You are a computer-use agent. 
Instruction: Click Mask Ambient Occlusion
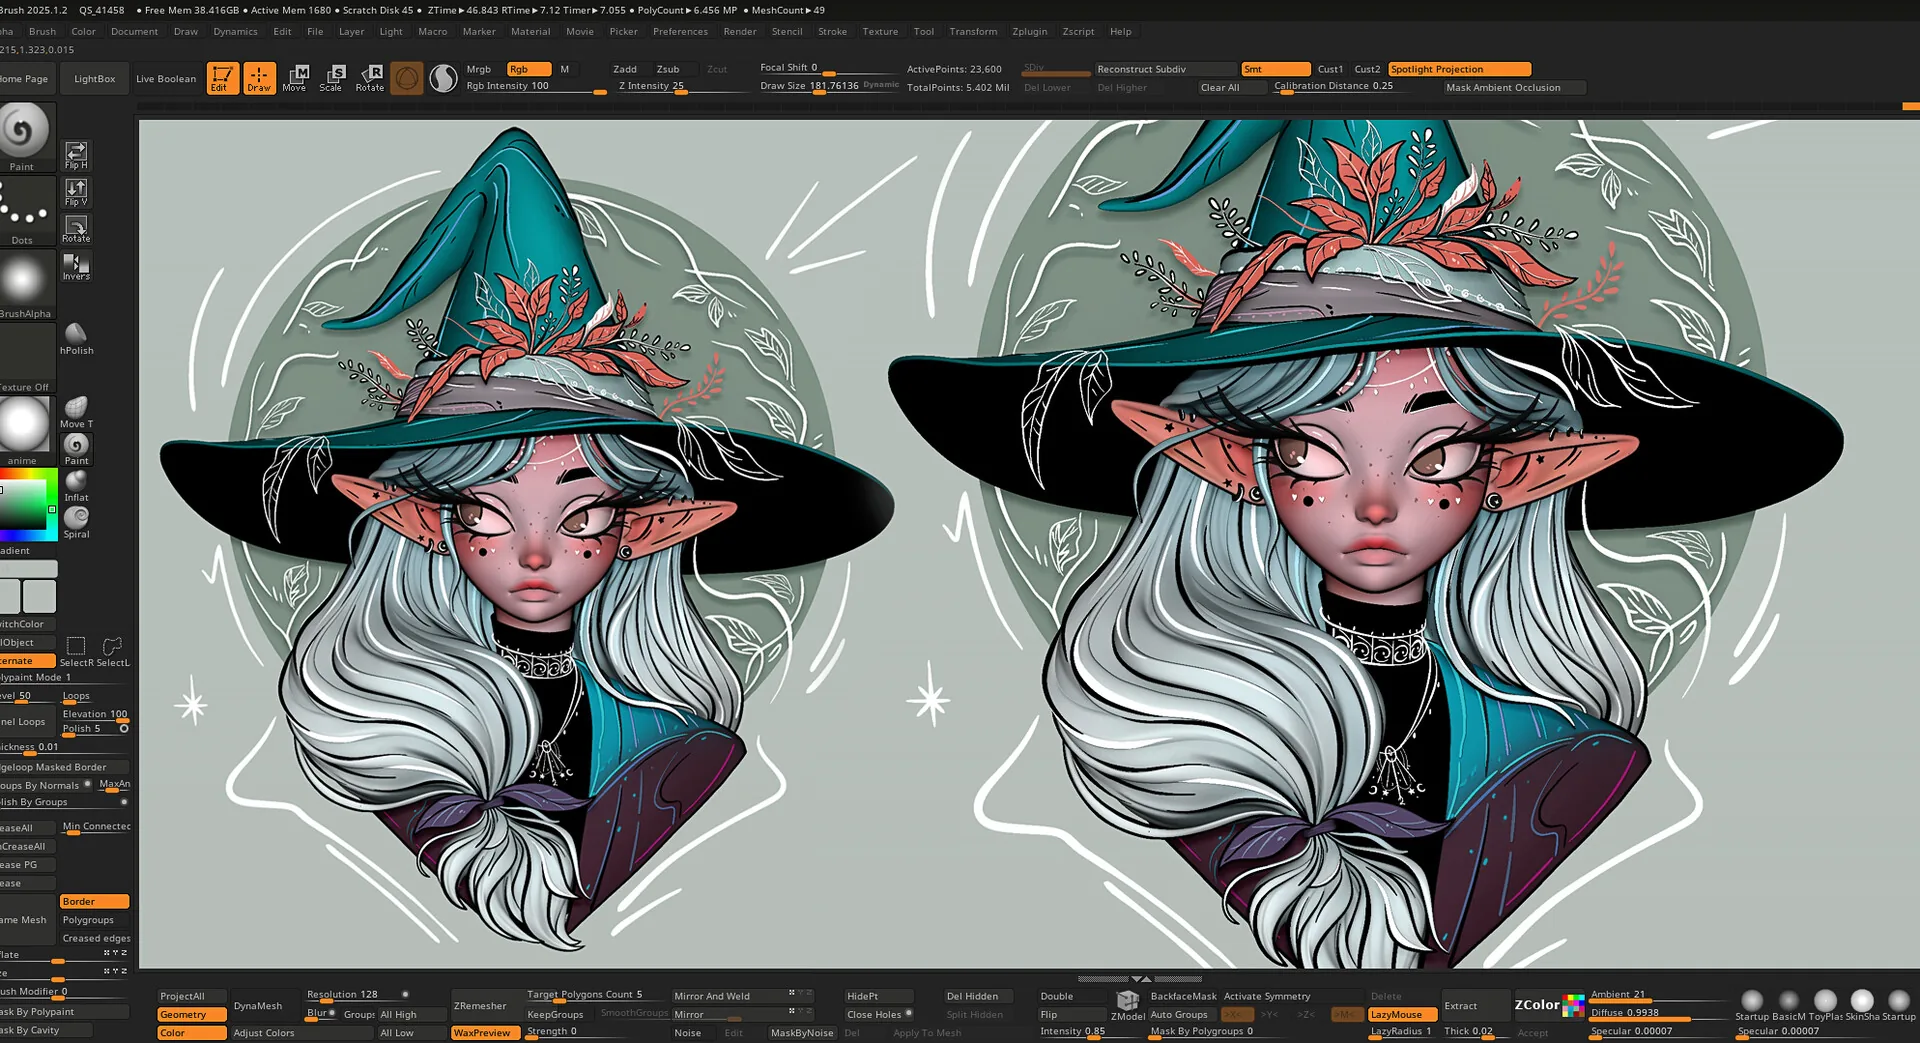[1514, 87]
